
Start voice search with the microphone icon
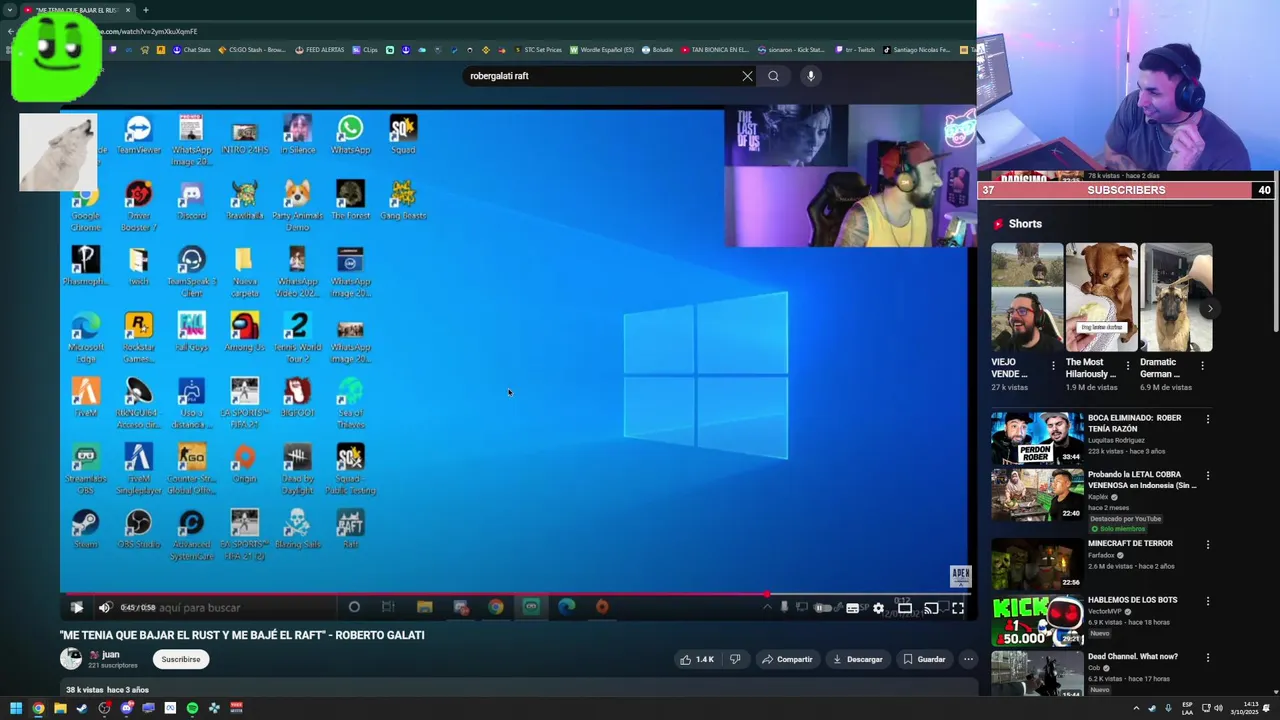(811, 76)
